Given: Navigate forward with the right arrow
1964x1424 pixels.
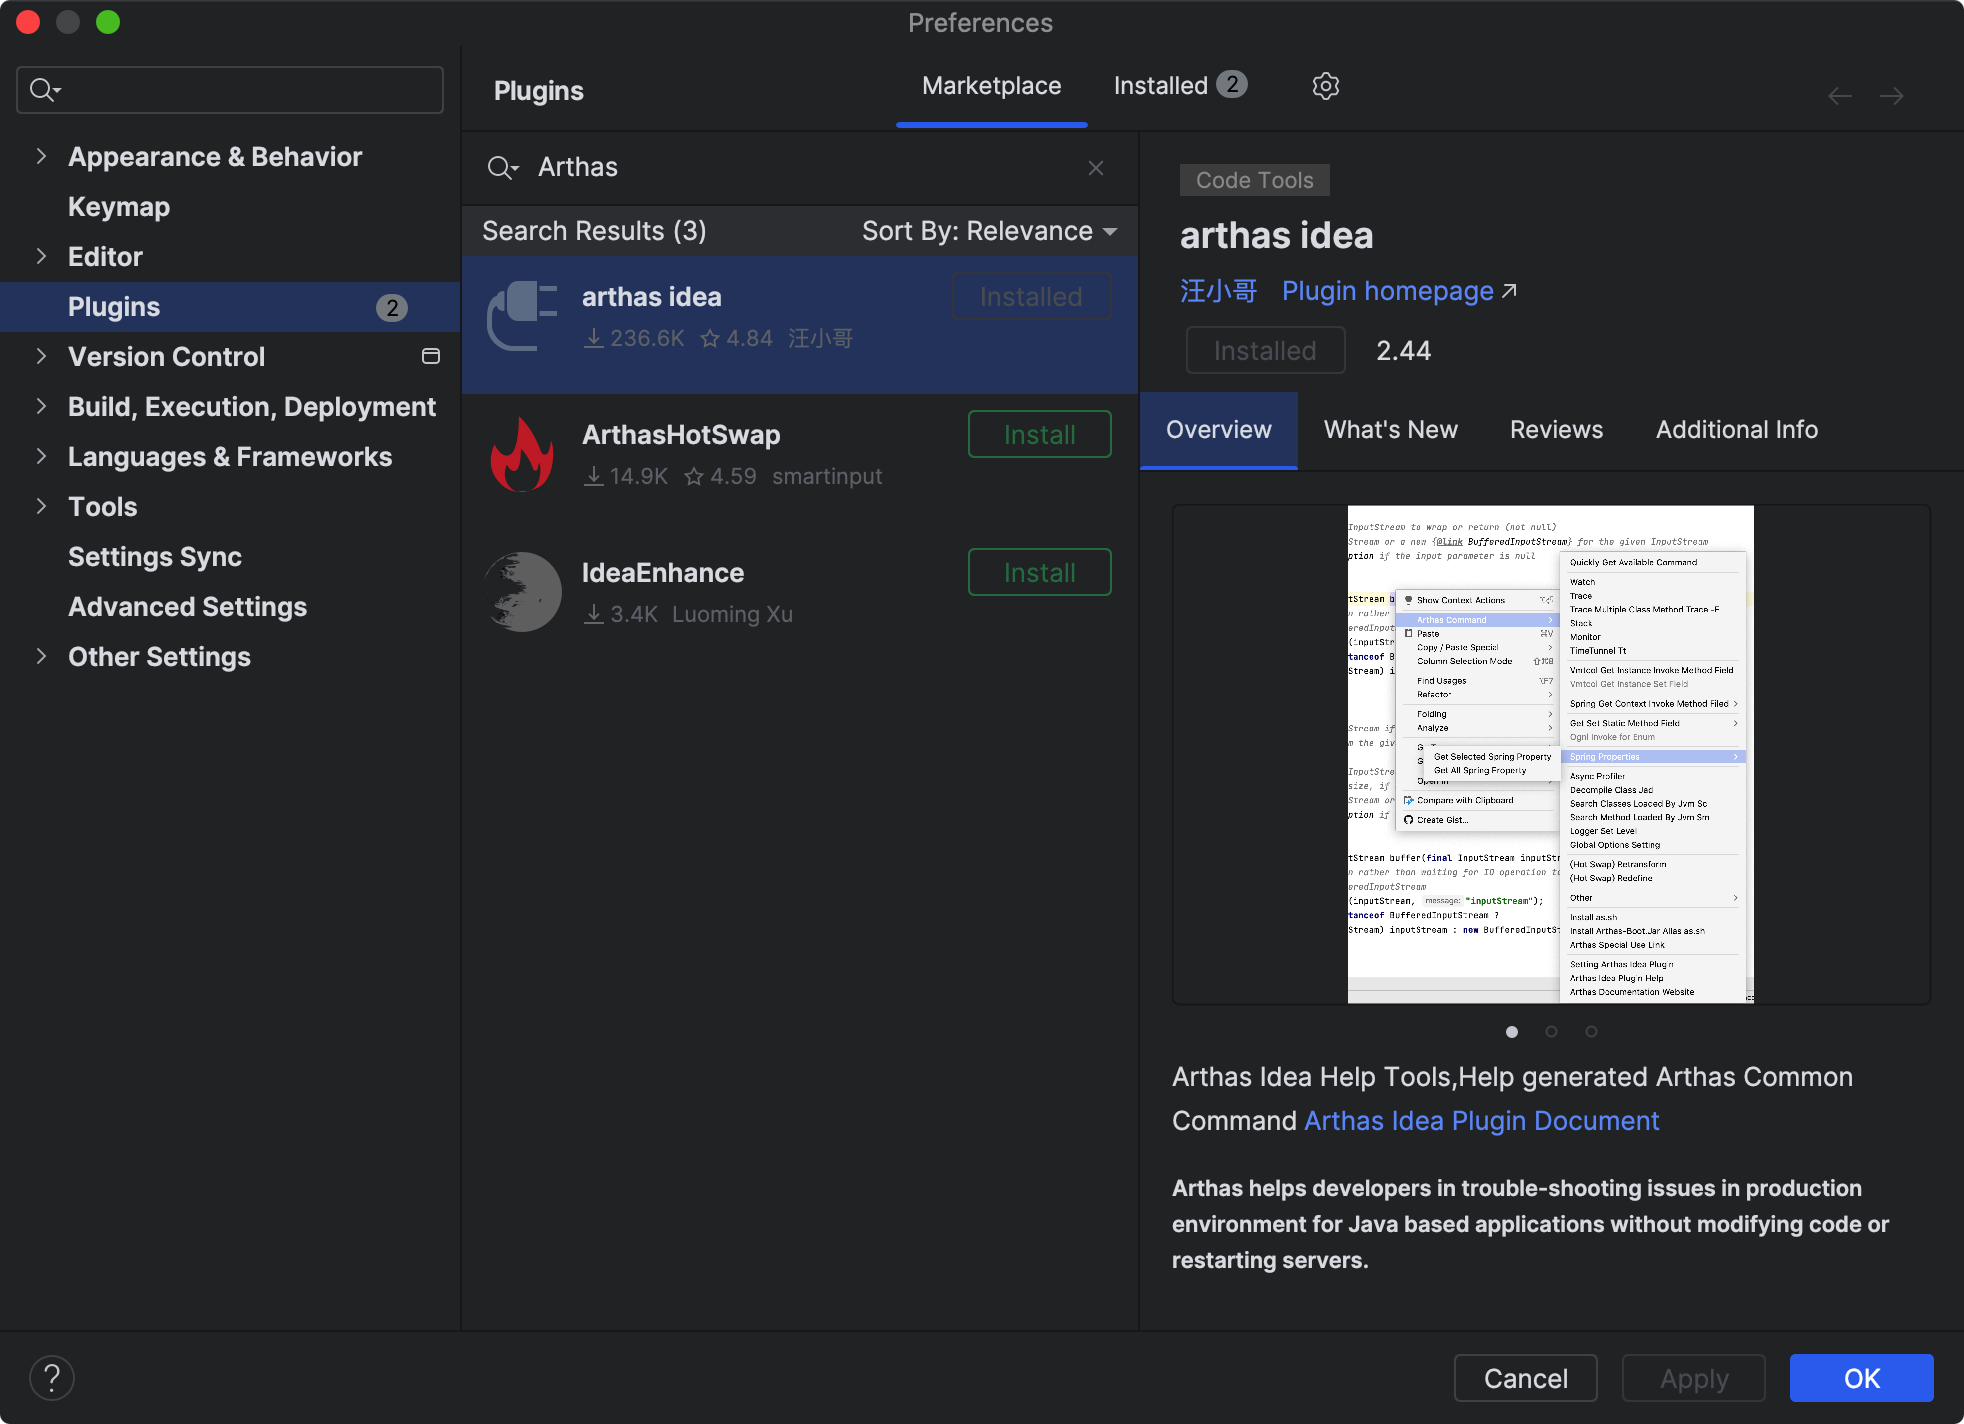Looking at the screenshot, I should click(1891, 96).
